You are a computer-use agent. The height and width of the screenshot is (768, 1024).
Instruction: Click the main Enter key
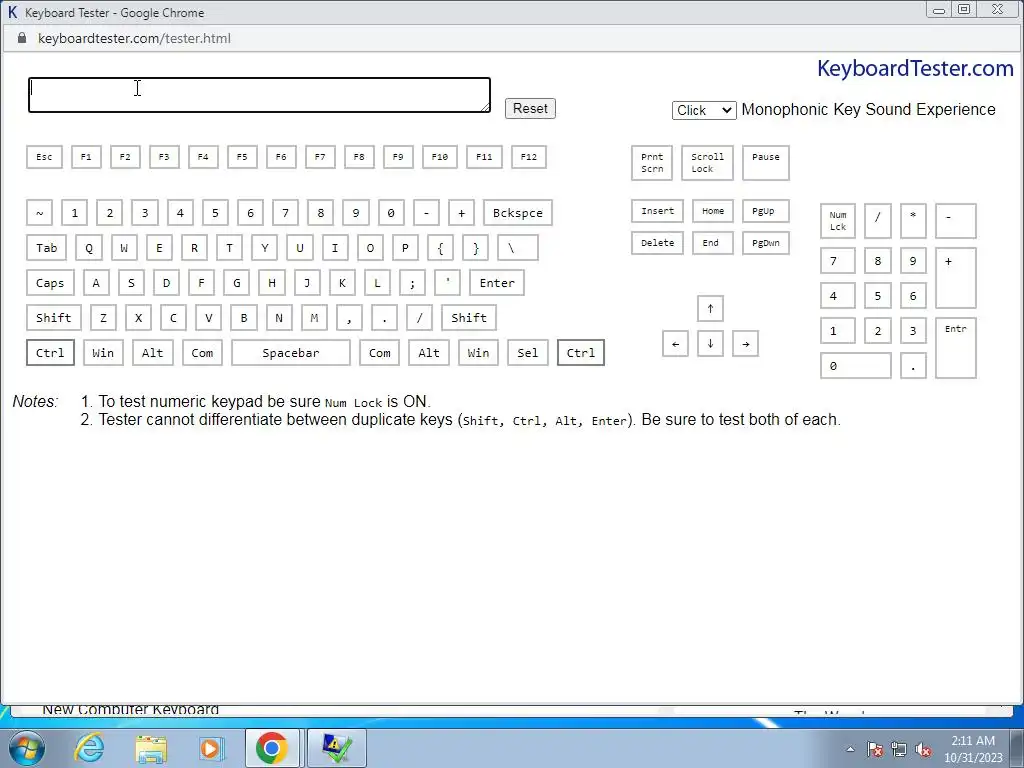[x=497, y=283]
